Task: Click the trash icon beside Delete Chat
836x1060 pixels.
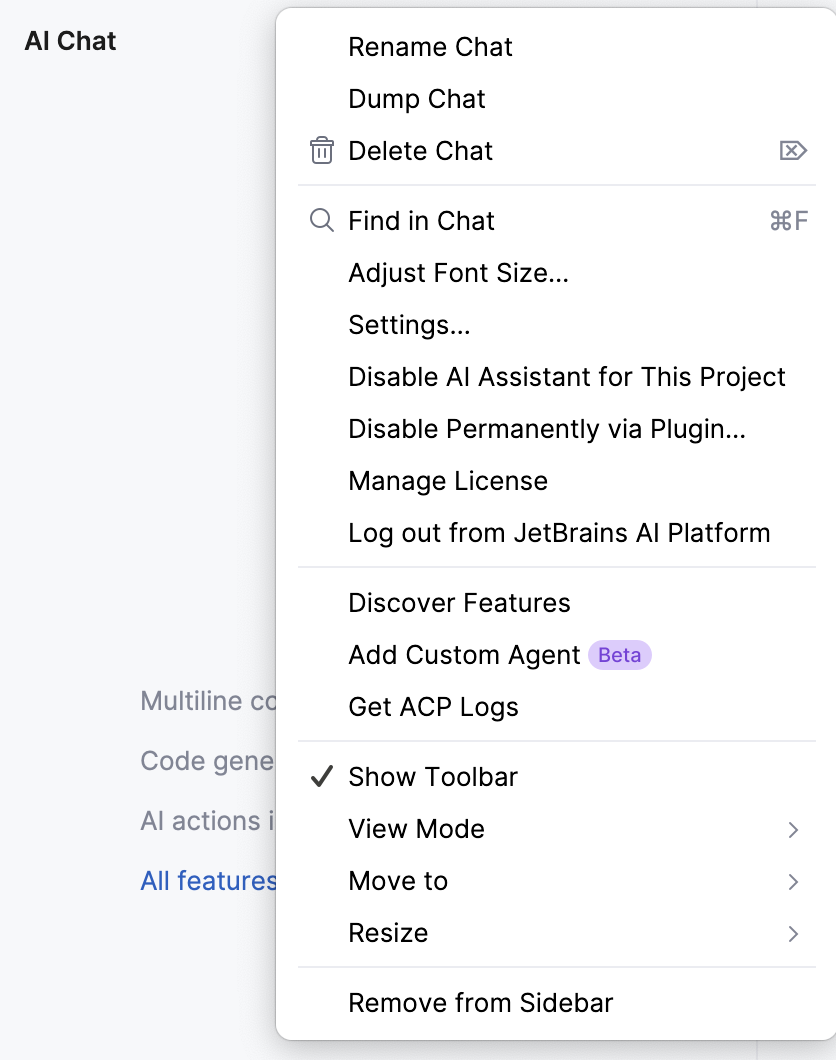Action: coord(320,150)
